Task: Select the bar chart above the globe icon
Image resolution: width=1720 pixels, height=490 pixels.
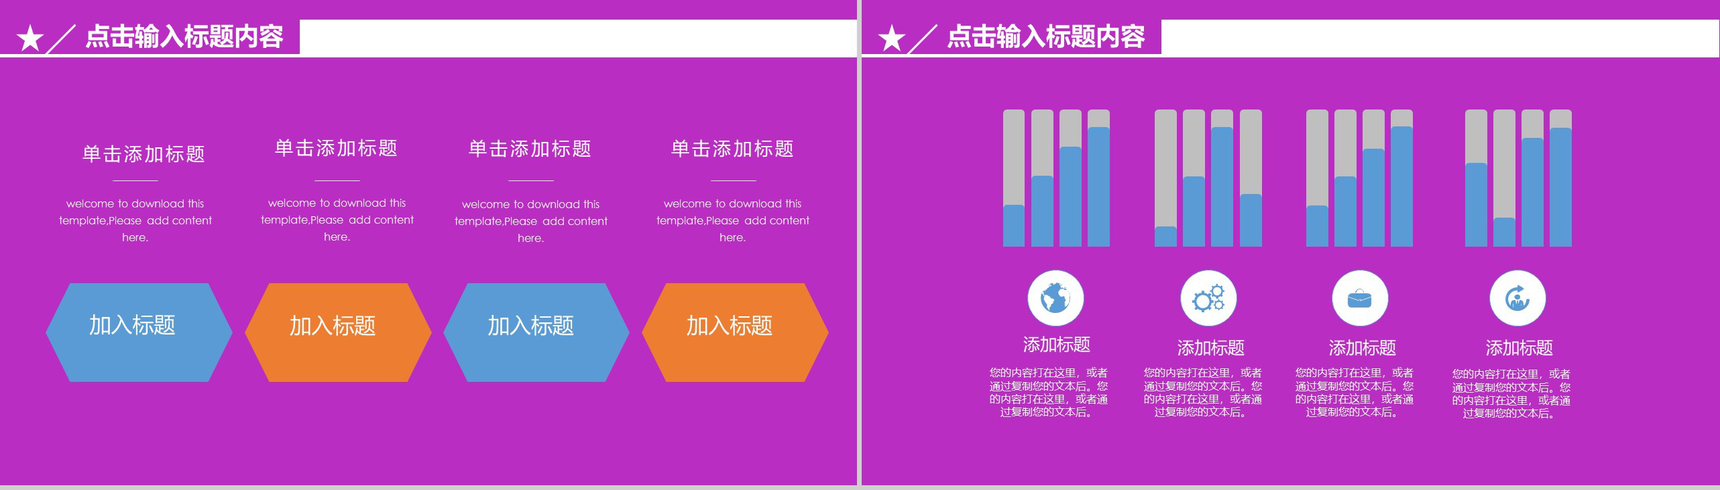Action: [1056, 178]
